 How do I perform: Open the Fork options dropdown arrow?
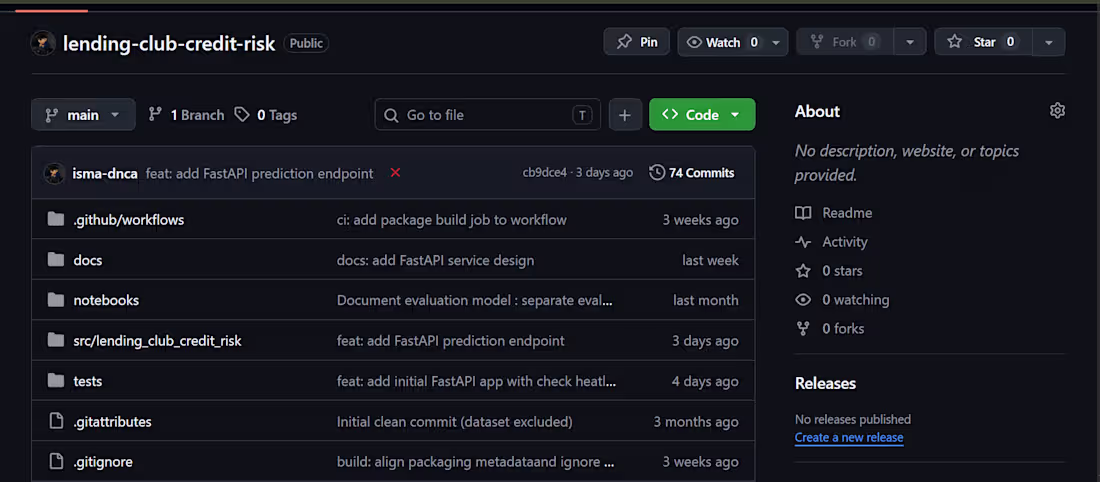tap(910, 42)
